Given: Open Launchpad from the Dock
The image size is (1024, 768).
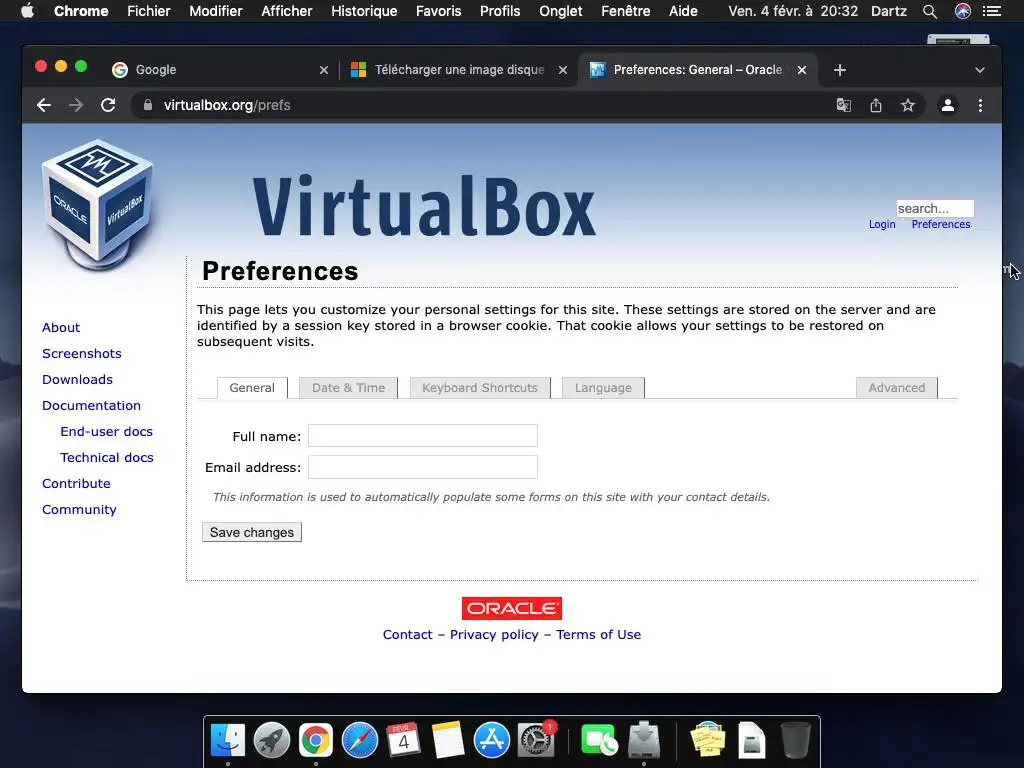Looking at the screenshot, I should (272, 741).
